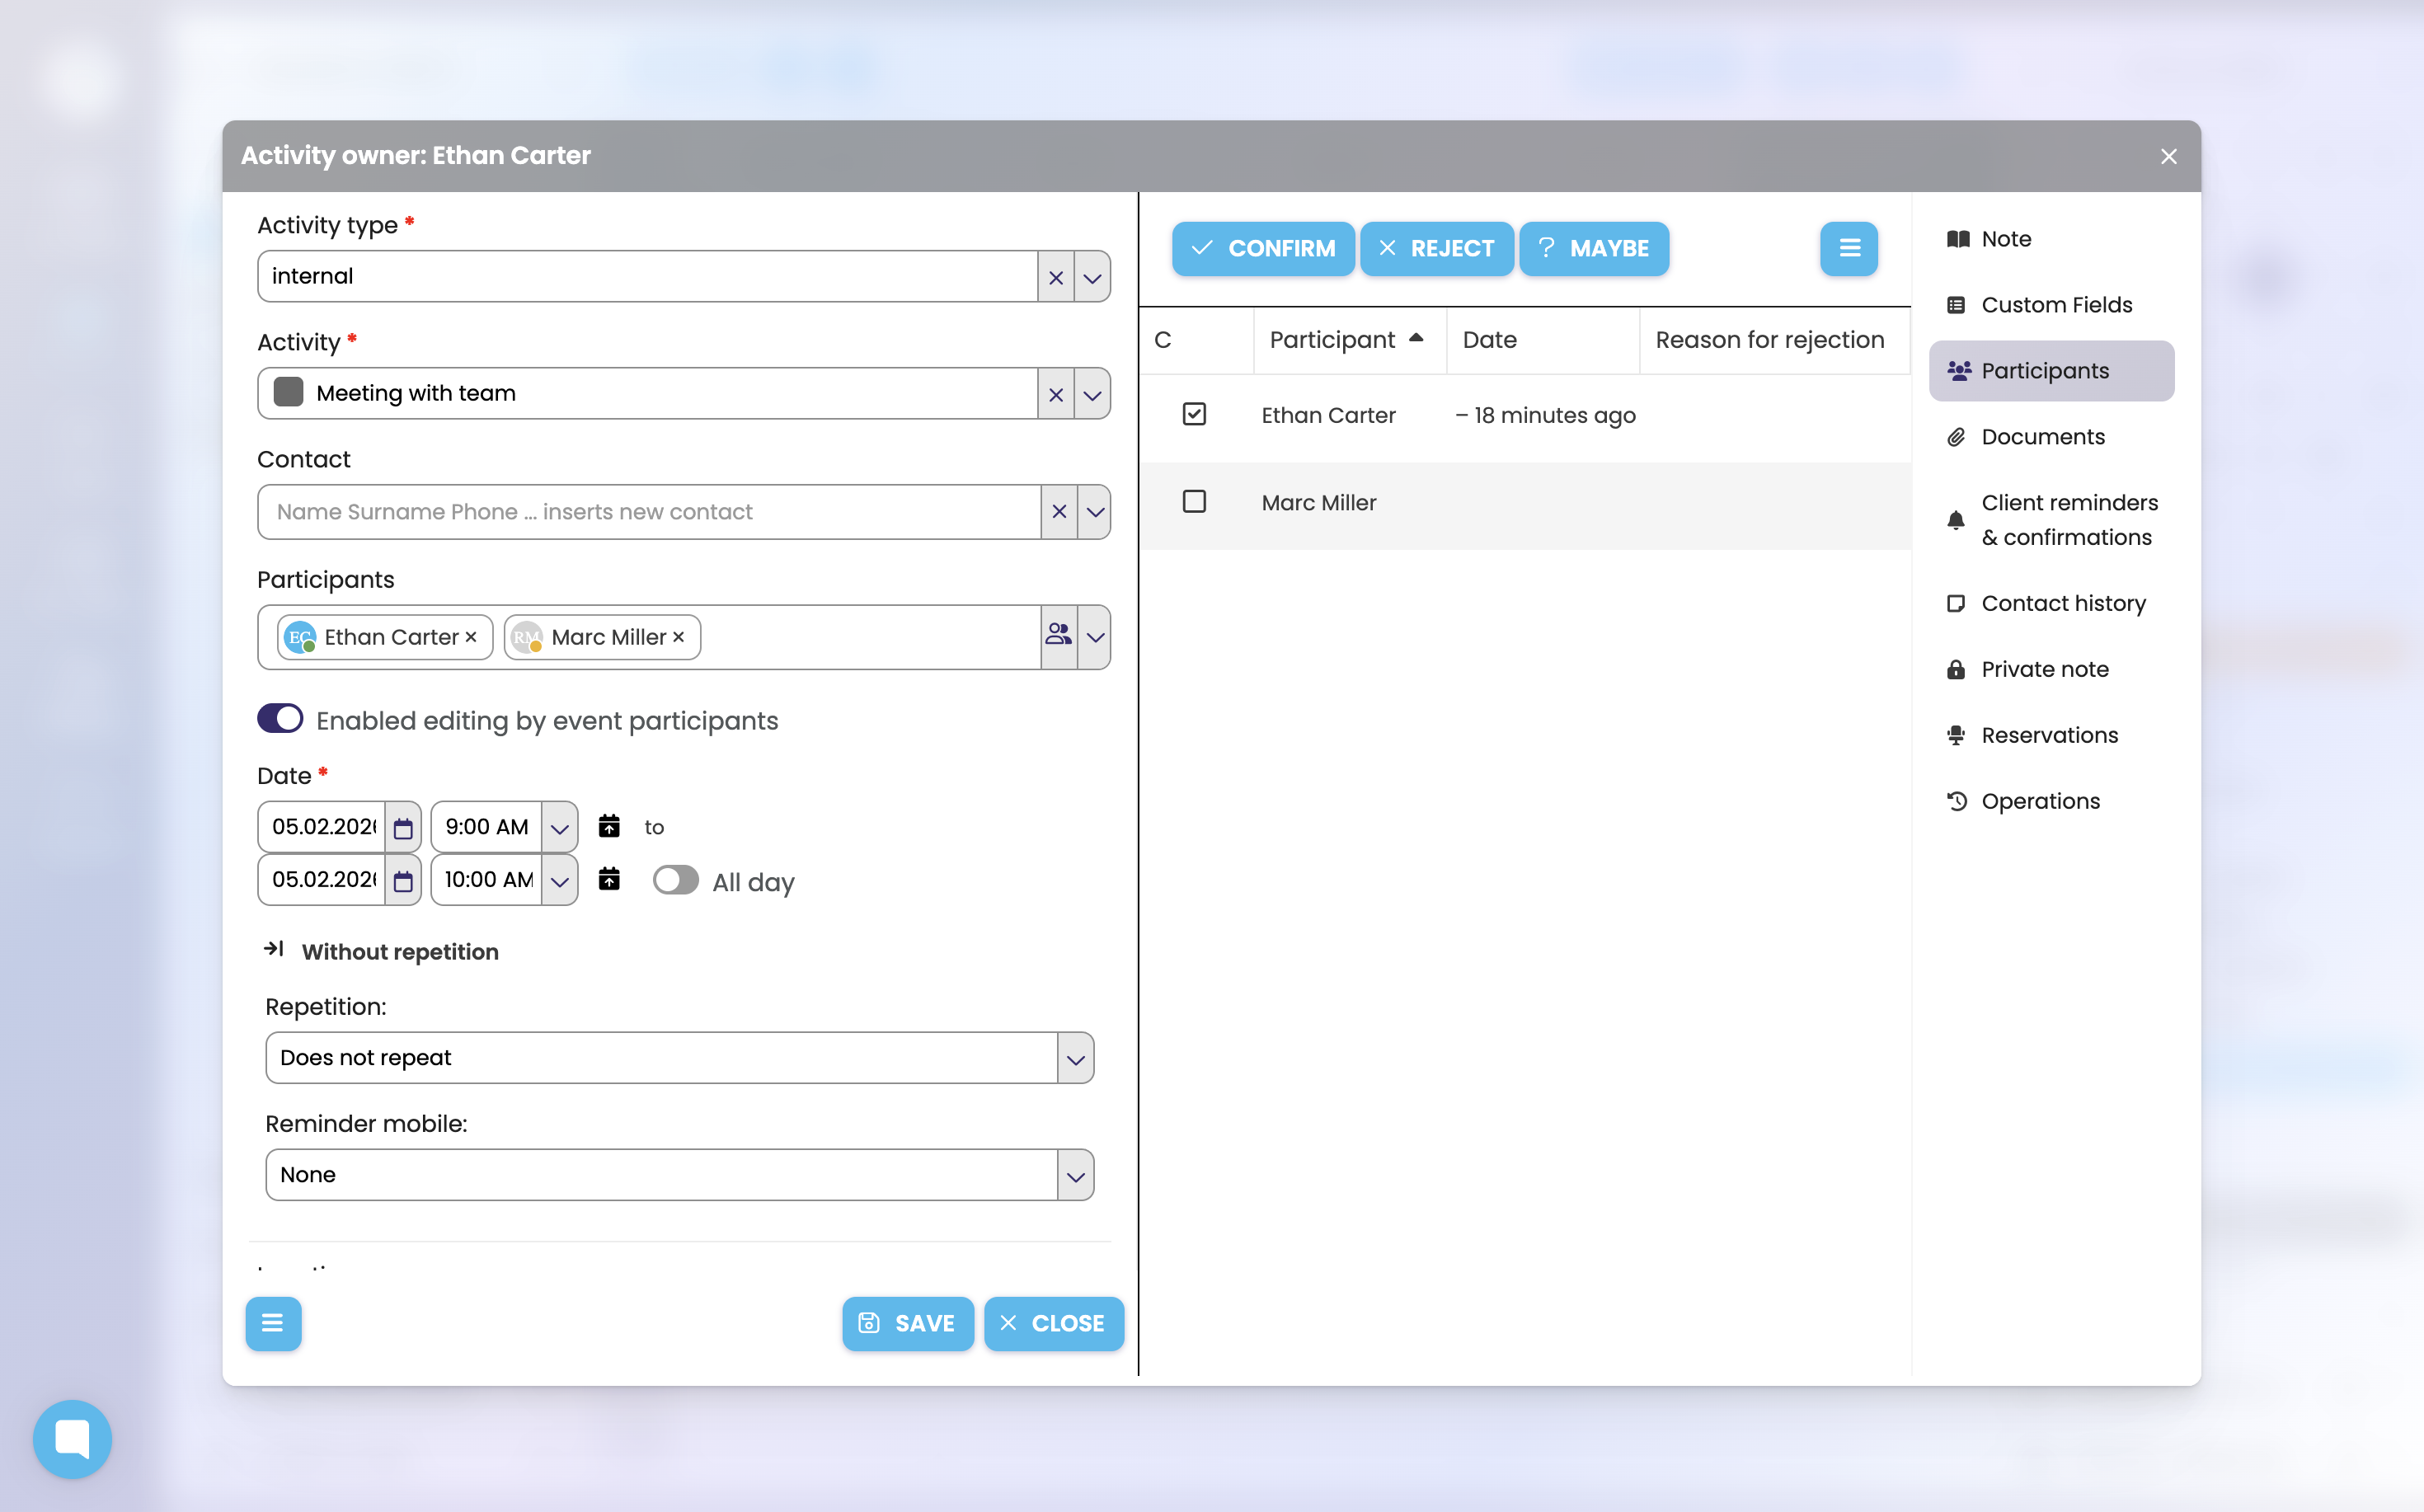This screenshot has height=1512, width=2424.
Task: Expand the 9:00 AM time dropdown
Action: click(559, 827)
